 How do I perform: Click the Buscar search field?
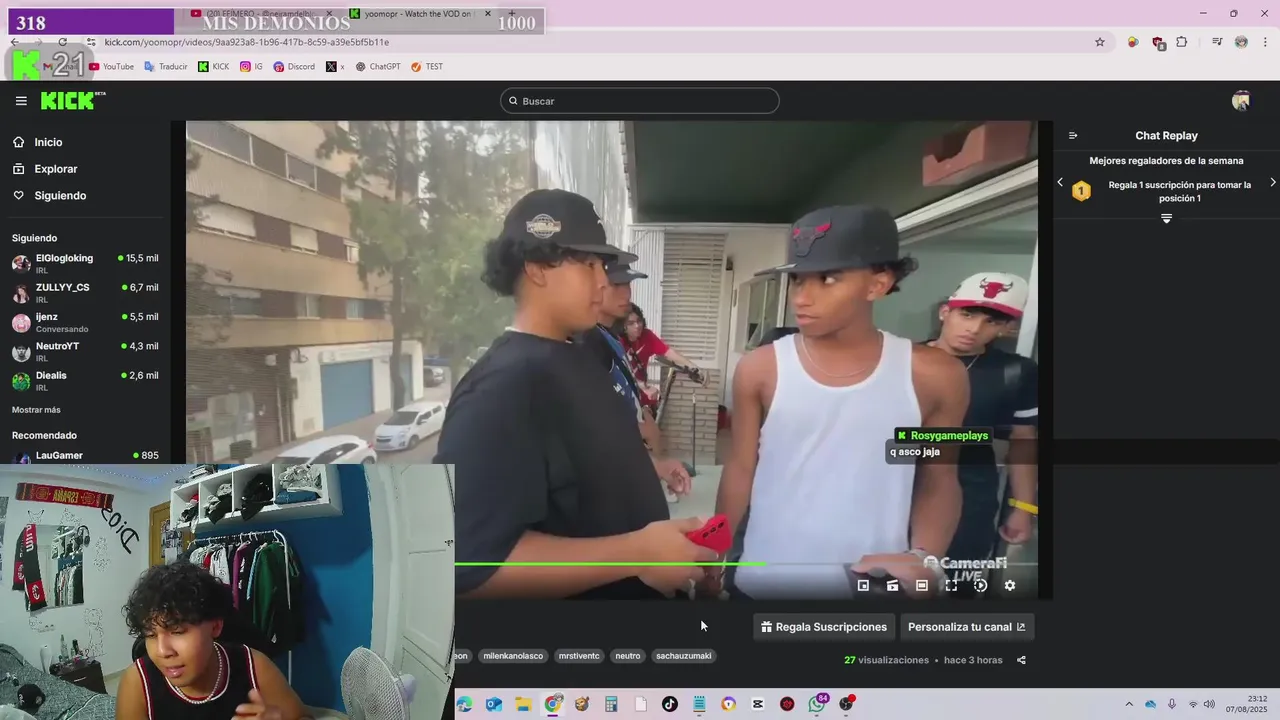tap(640, 101)
